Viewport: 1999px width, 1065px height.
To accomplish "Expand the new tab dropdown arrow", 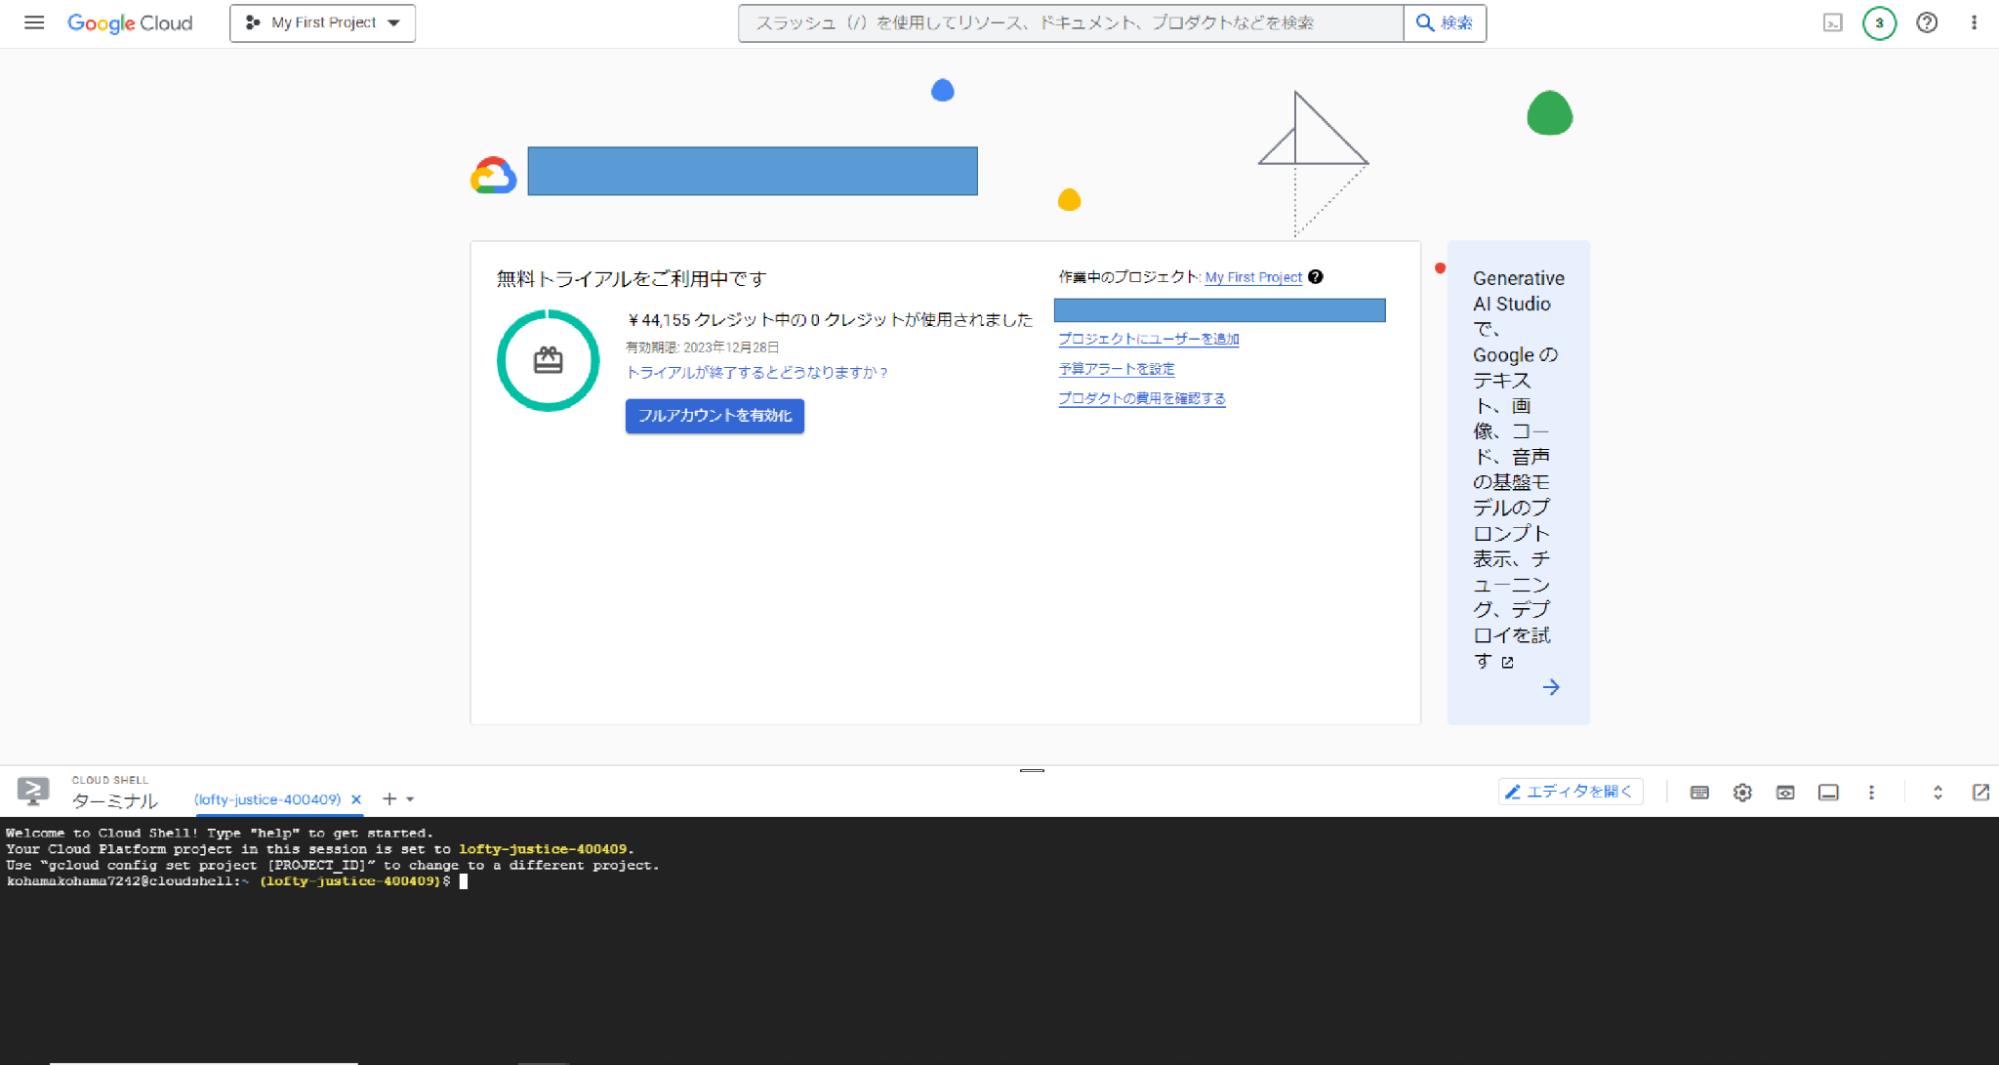I will coord(410,800).
